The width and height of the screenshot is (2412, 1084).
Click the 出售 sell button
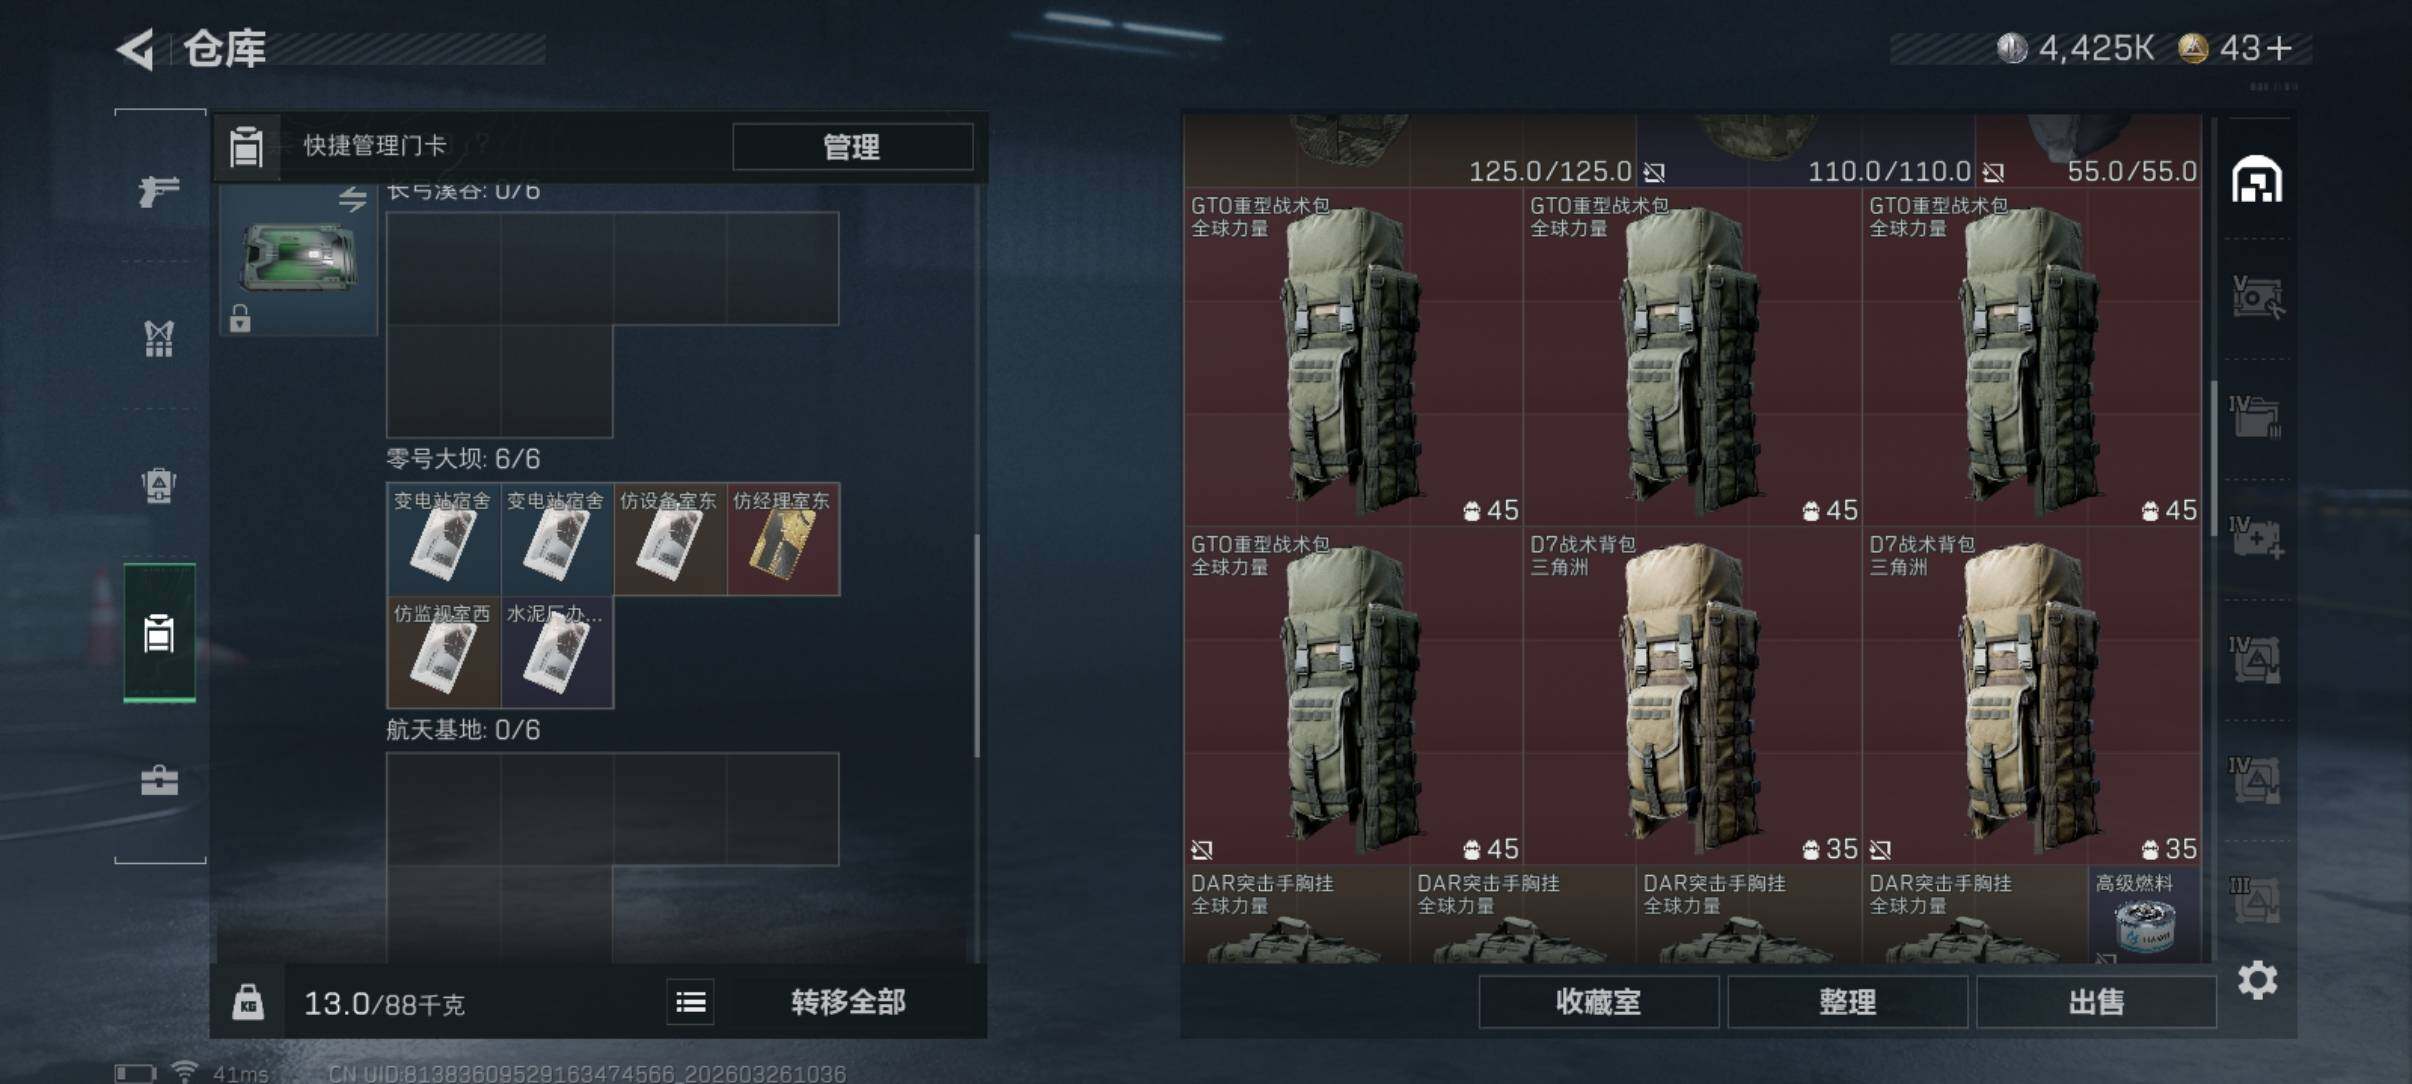point(2096,1002)
